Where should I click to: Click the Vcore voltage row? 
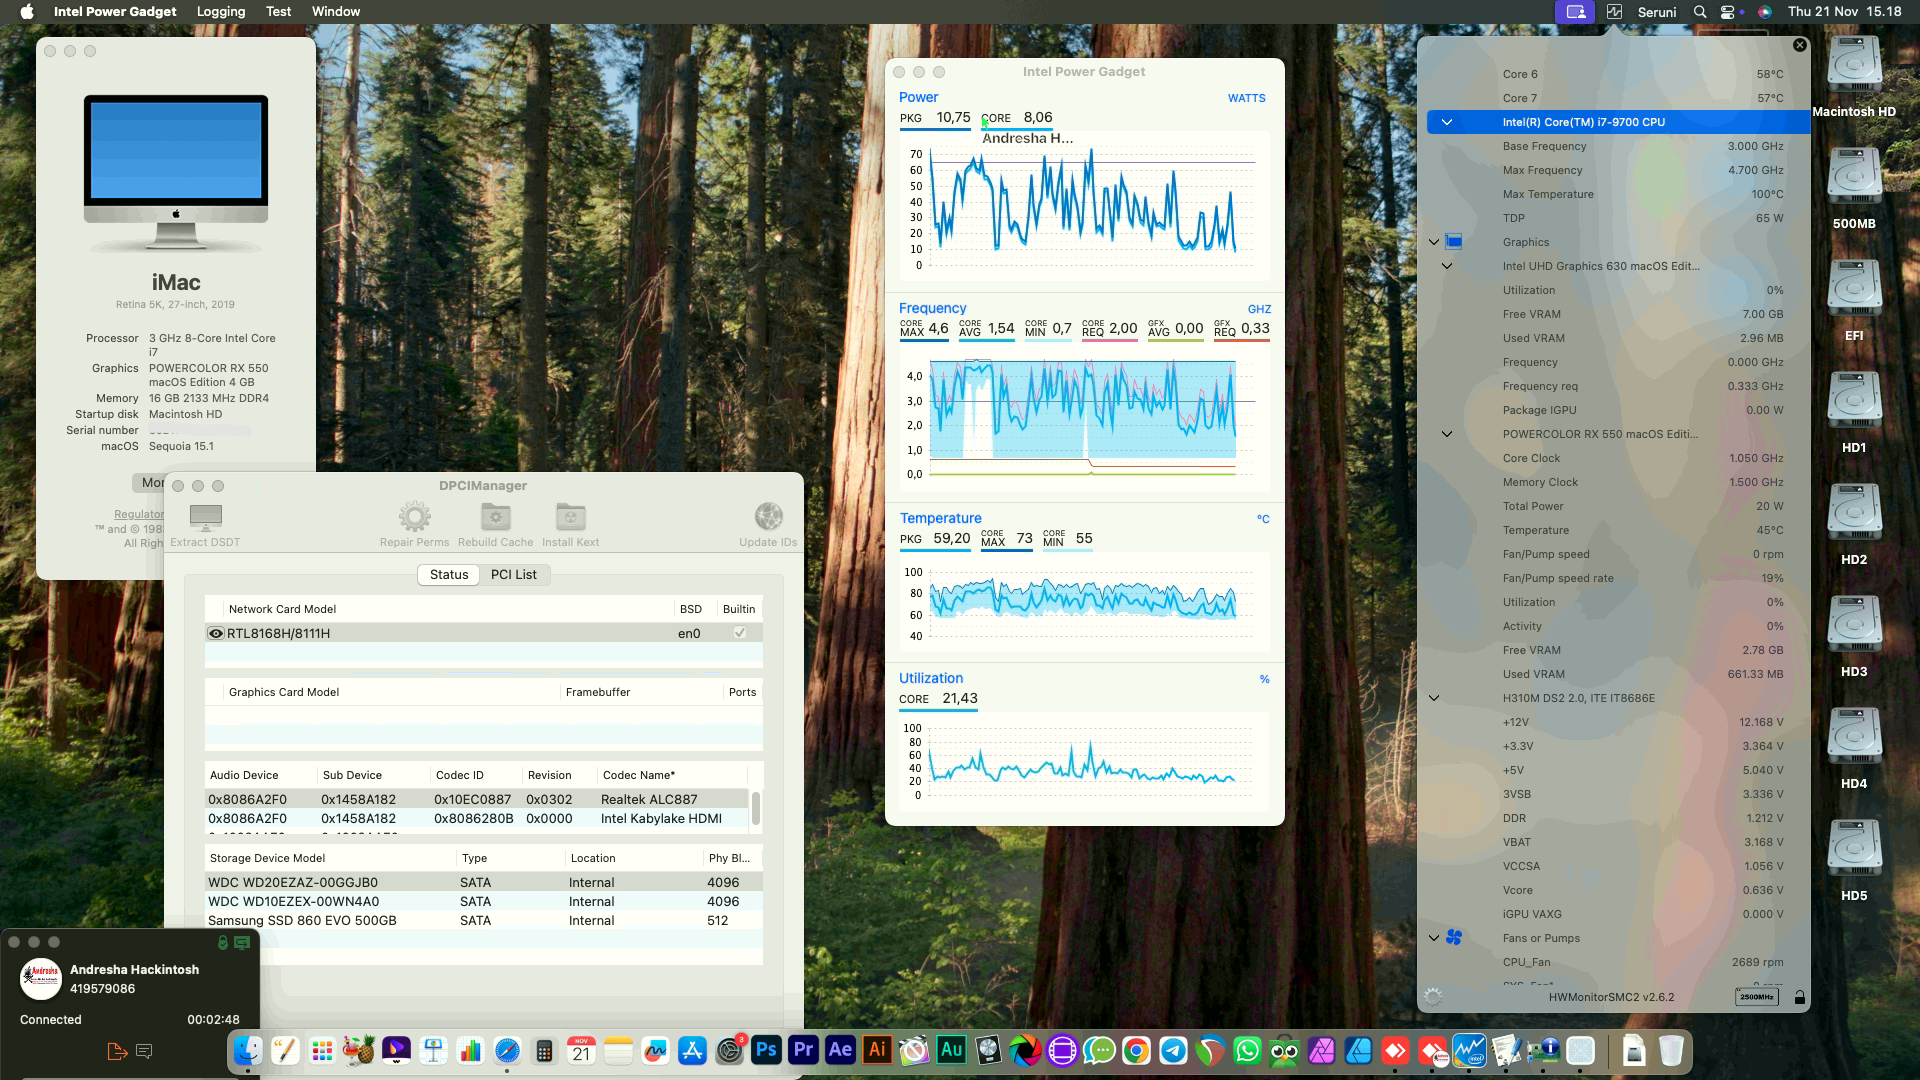pyautogui.click(x=1618, y=890)
